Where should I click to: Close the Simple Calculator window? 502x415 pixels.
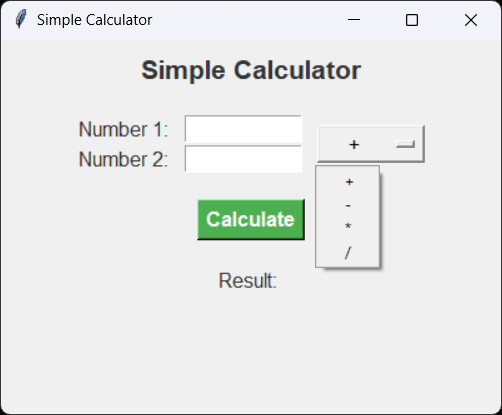pos(471,20)
